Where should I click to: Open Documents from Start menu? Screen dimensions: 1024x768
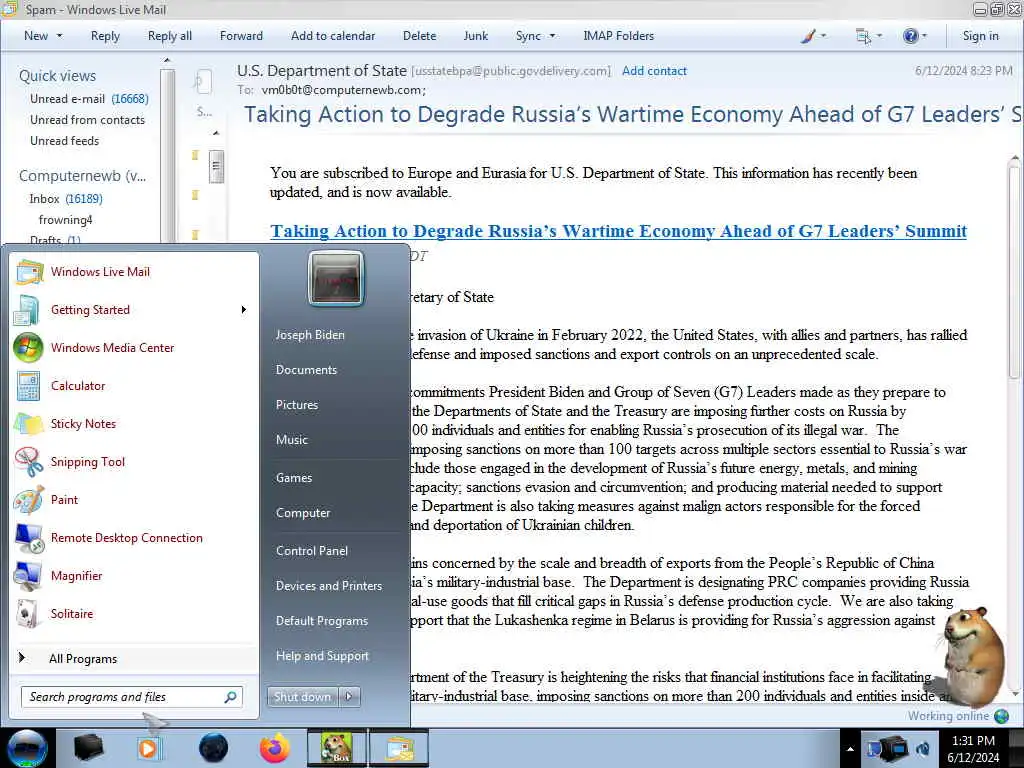306,370
